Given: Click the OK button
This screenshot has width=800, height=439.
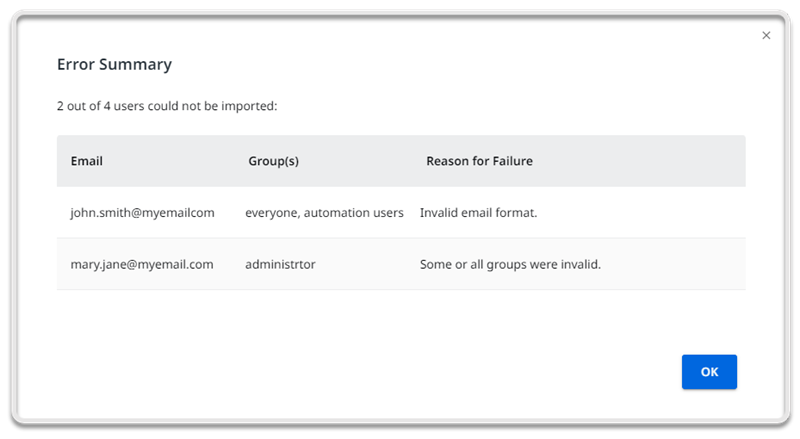Looking at the screenshot, I should click(x=709, y=372).
